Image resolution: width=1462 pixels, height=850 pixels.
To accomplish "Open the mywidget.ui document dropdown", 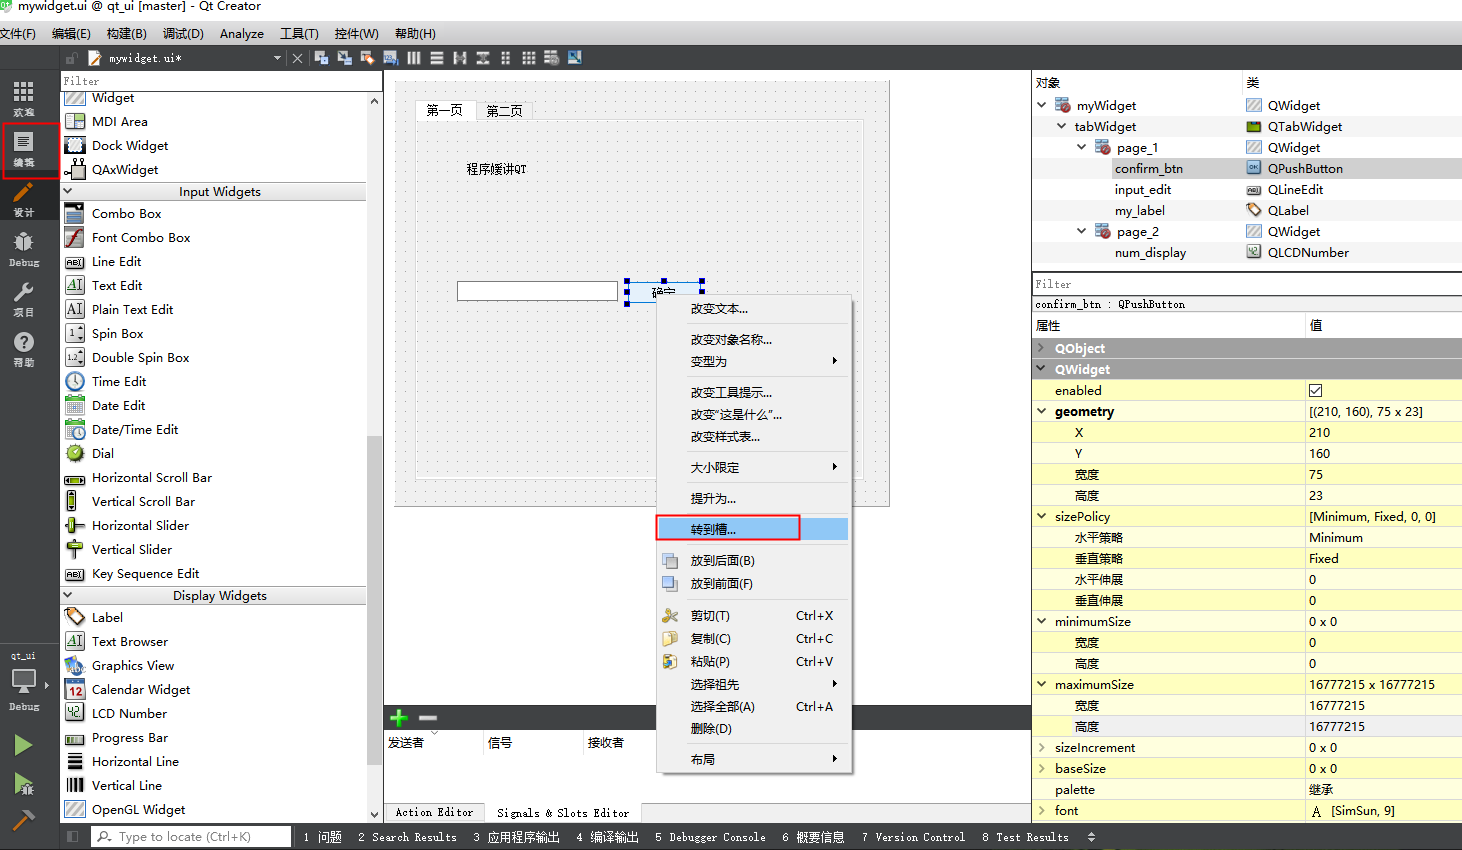I will click(x=277, y=58).
